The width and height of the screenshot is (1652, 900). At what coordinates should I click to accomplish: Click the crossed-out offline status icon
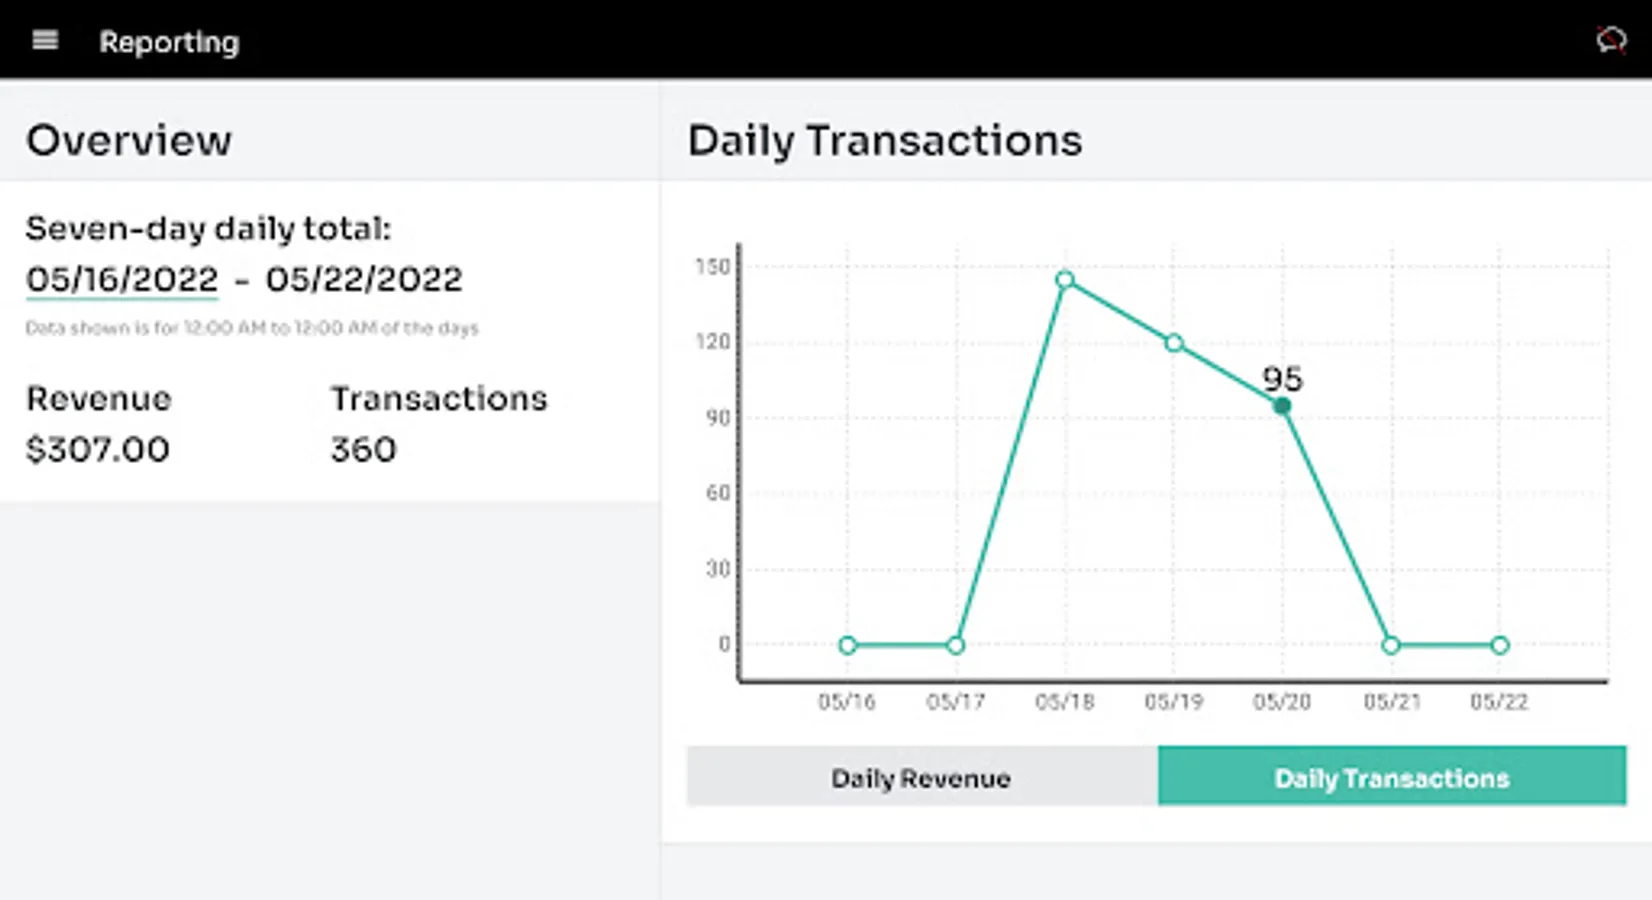(x=1610, y=40)
